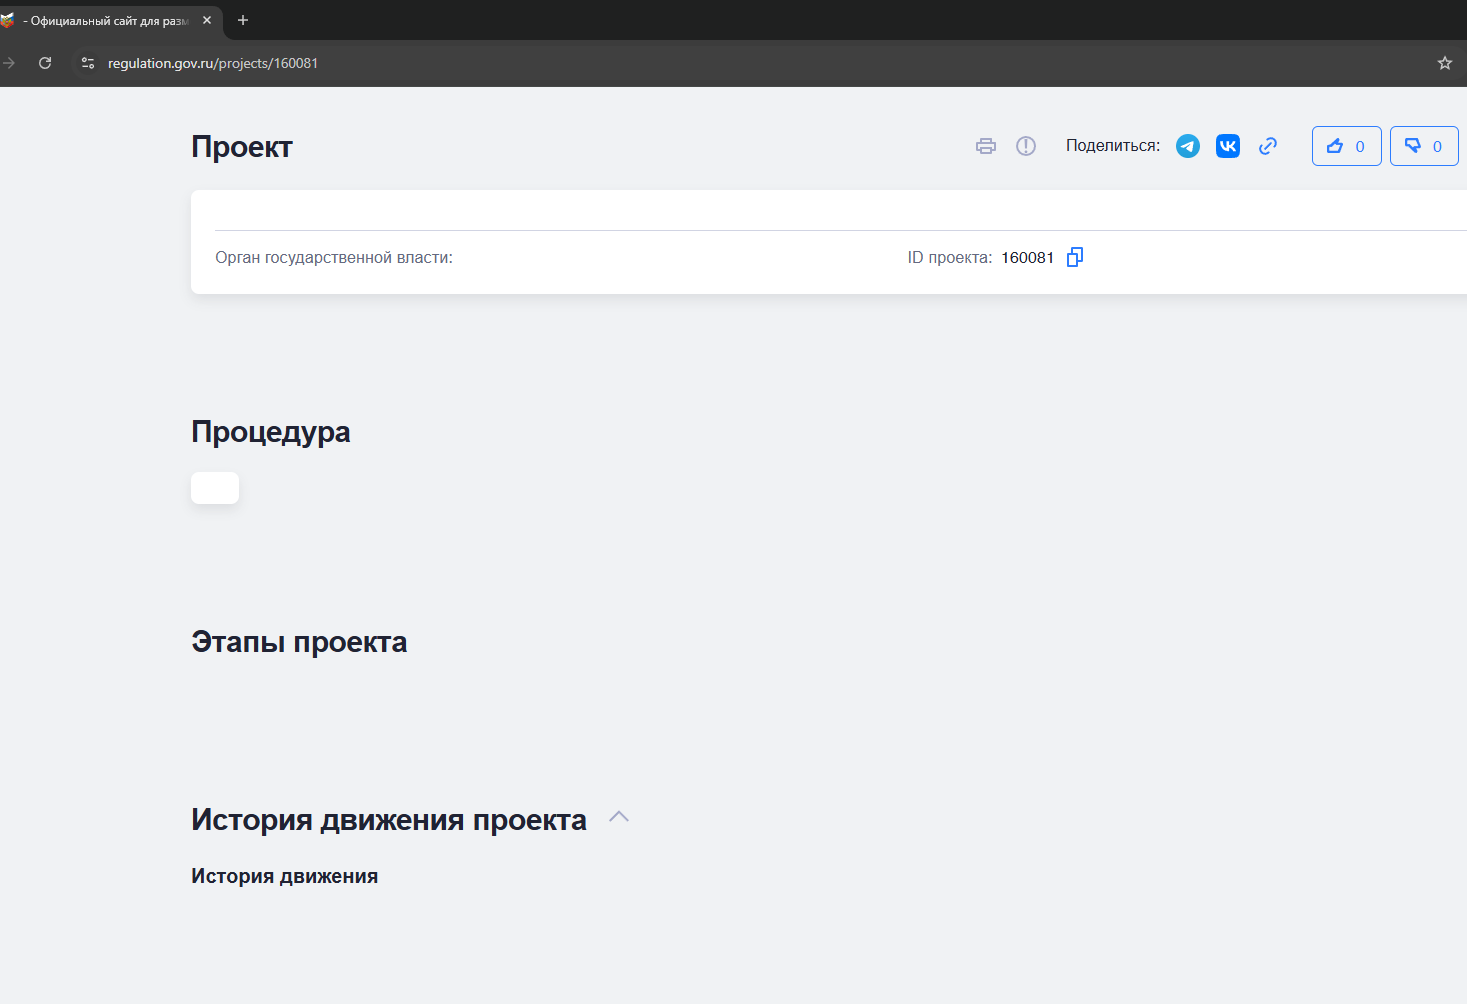This screenshot has width=1467, height=1004.
Task: Copy the project link using chain icon
Action: [1267, 146]
